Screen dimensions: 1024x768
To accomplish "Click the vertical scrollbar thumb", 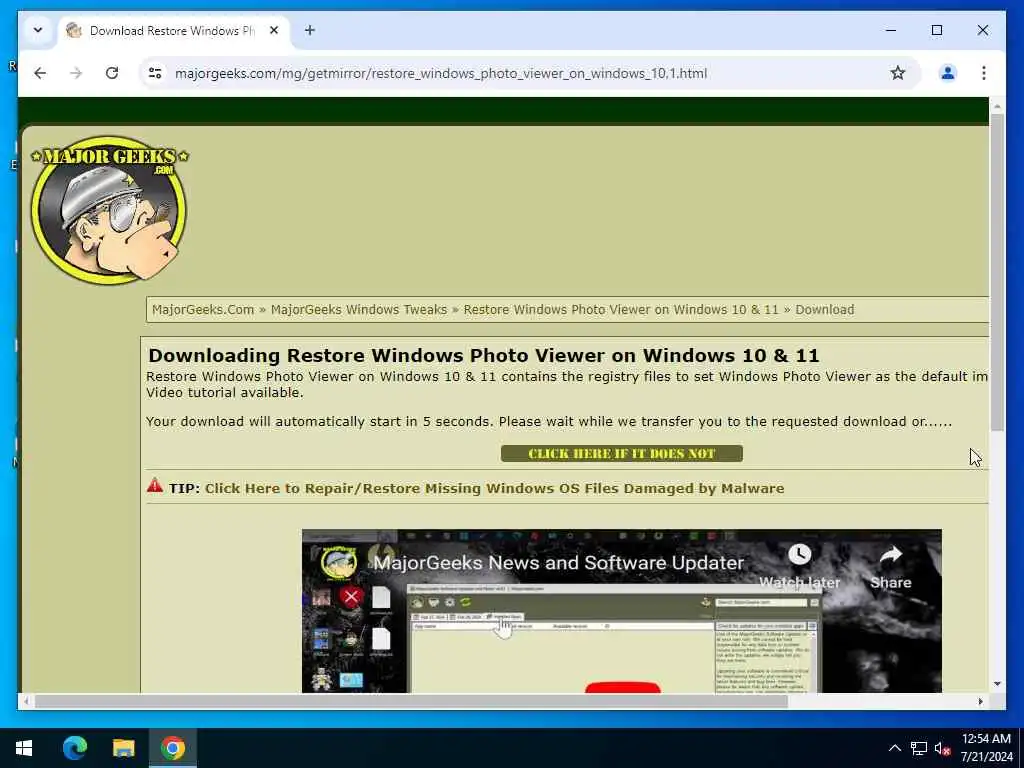I will (x=997, y=272).
